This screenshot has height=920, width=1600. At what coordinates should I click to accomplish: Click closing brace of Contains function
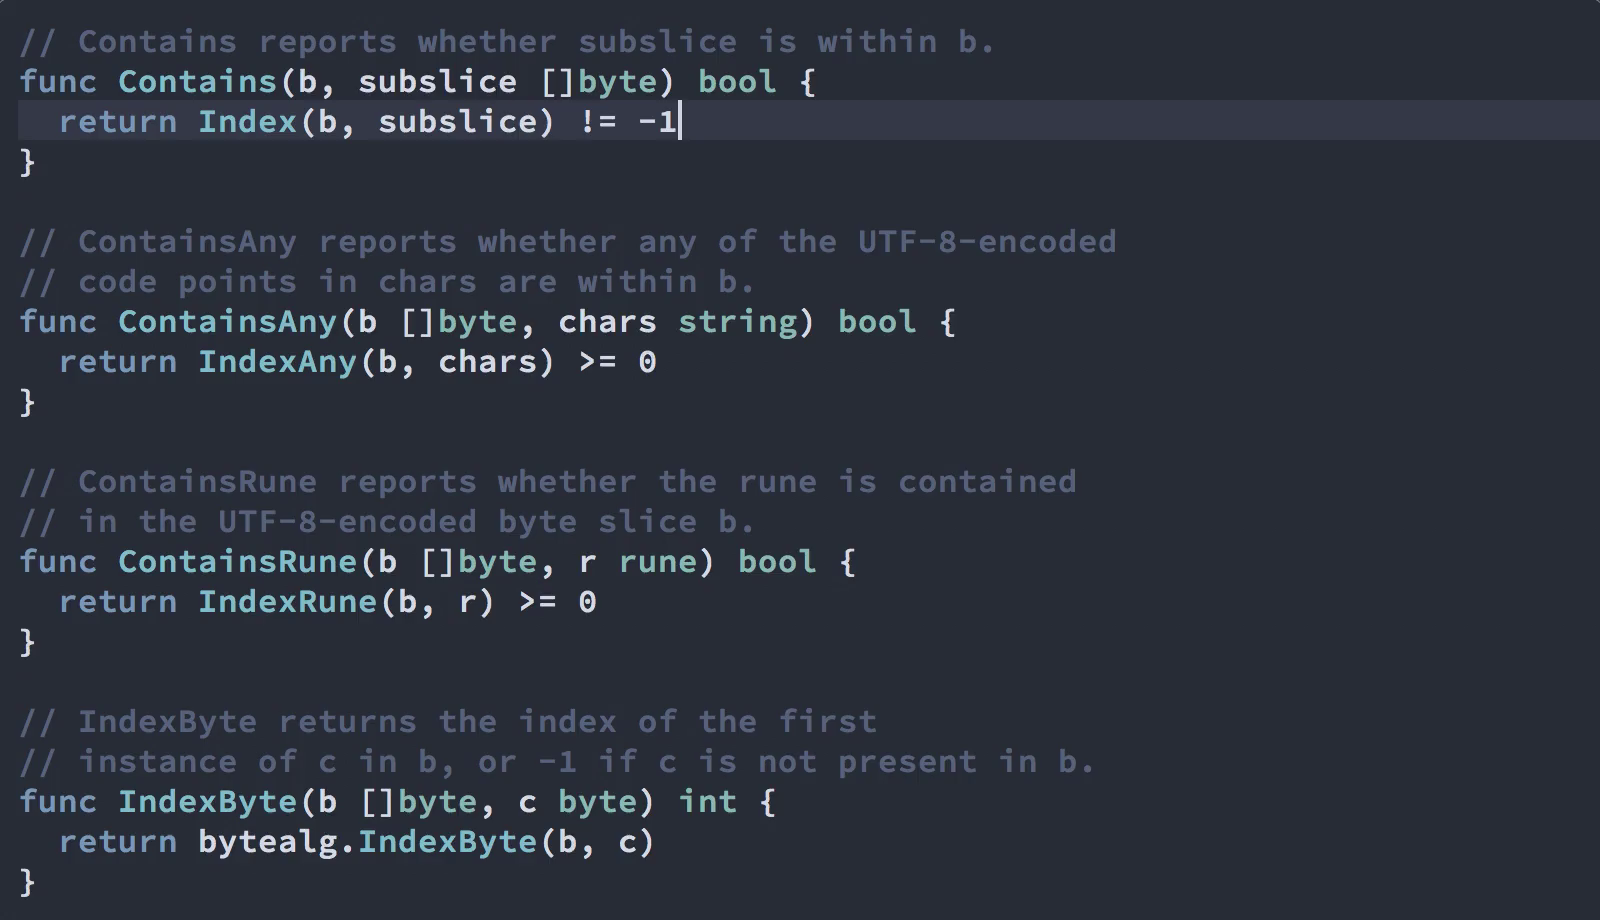tap(27, 162)
